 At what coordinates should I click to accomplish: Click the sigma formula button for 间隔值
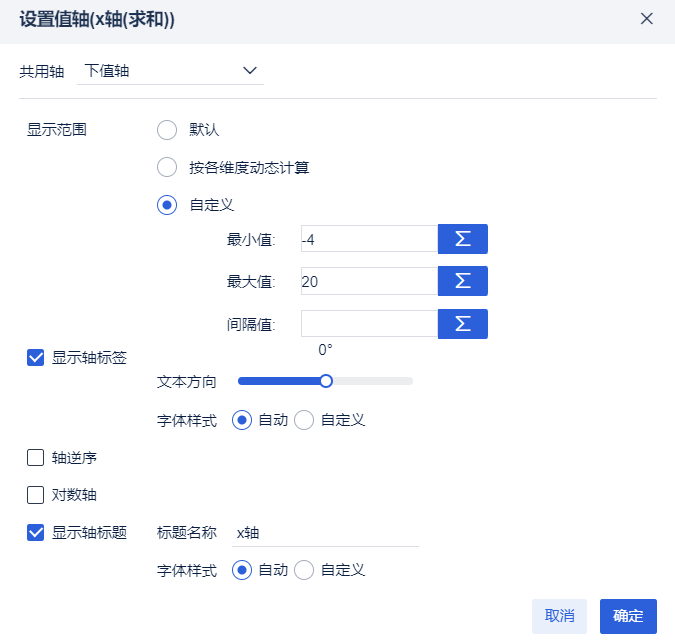pos(463,324)
